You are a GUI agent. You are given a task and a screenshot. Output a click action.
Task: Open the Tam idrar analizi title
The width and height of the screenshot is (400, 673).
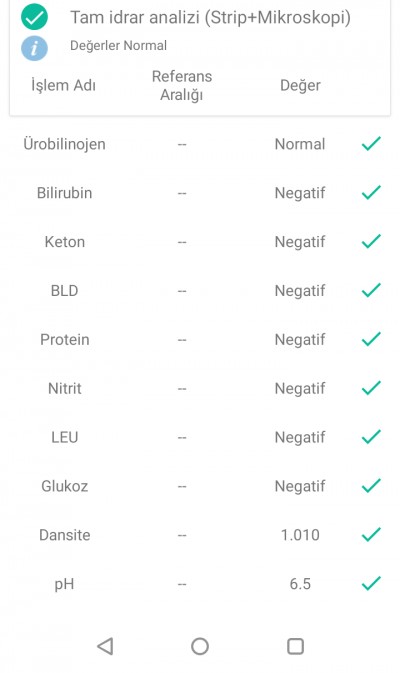point(210,18)
